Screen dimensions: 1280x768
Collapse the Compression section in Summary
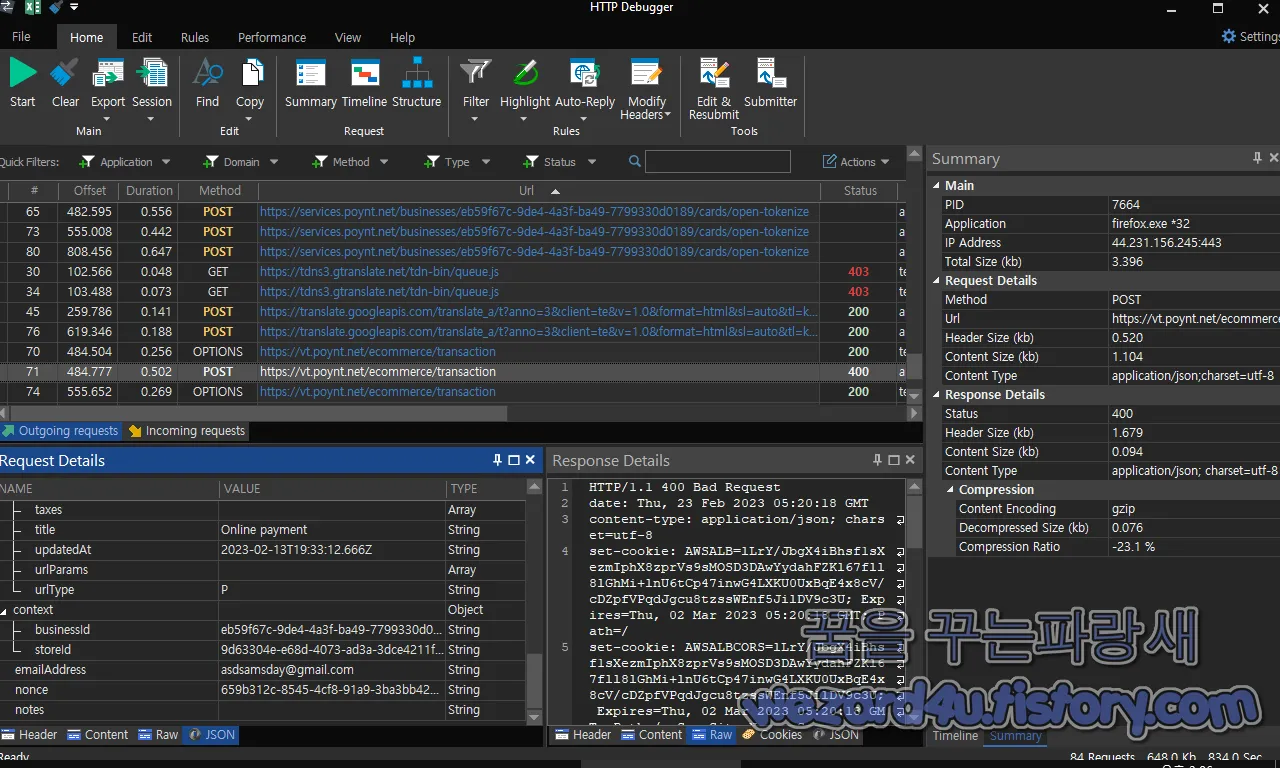949,489
